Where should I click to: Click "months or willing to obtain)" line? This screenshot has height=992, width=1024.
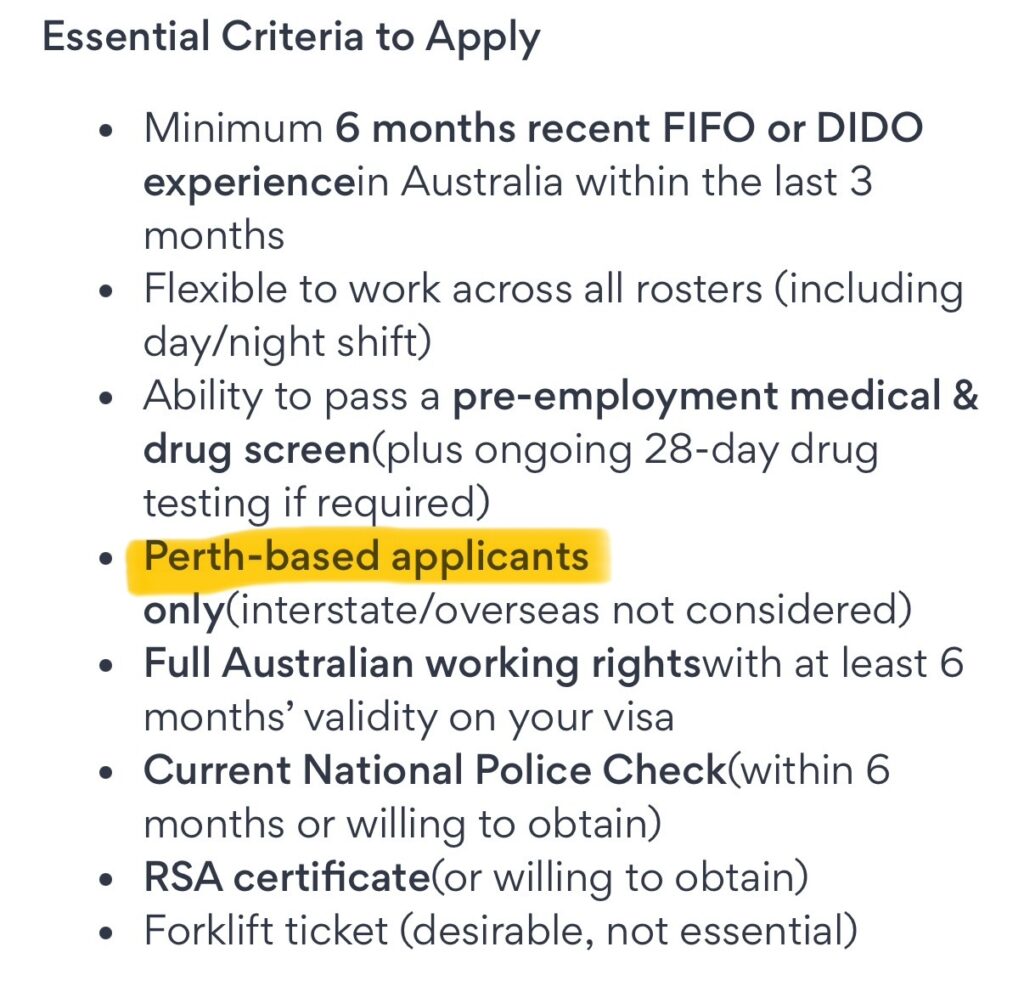point(402,825)
